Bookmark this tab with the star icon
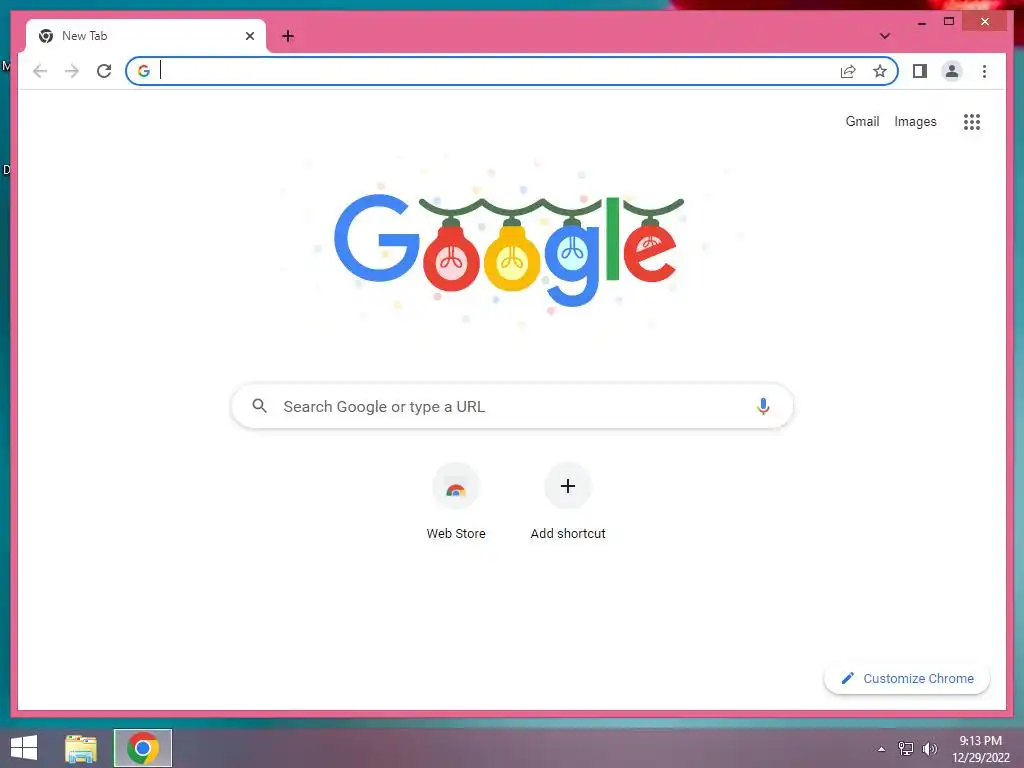Viewport: 1024px width, 768px height. [x=880, y=71]
